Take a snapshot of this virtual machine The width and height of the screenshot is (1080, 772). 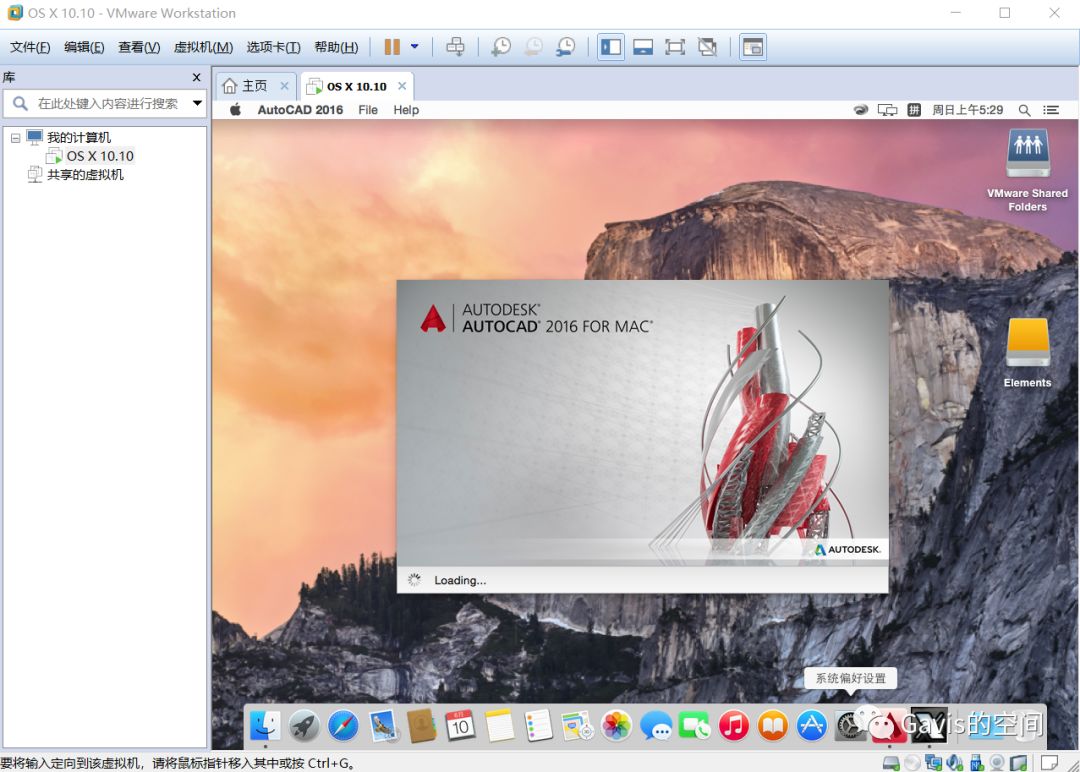[501, 47]
